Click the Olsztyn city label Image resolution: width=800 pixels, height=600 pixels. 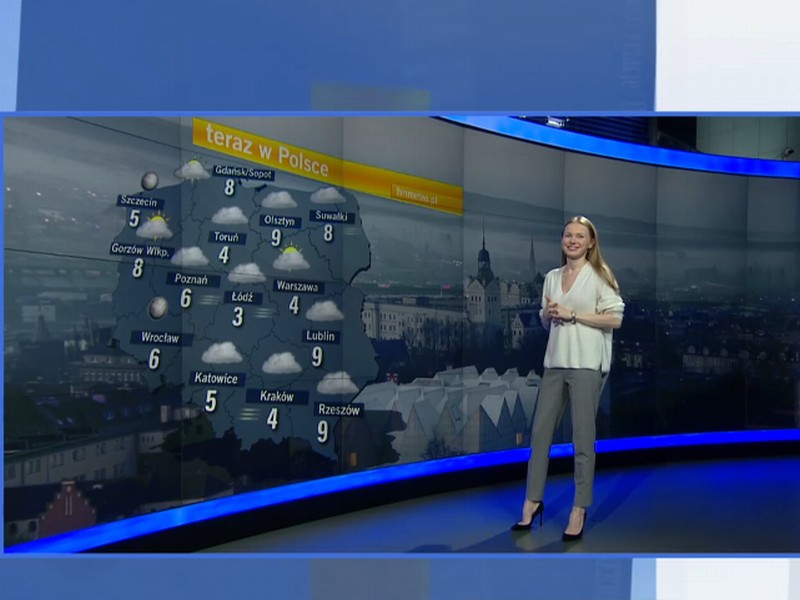click(x=280, y=221)
